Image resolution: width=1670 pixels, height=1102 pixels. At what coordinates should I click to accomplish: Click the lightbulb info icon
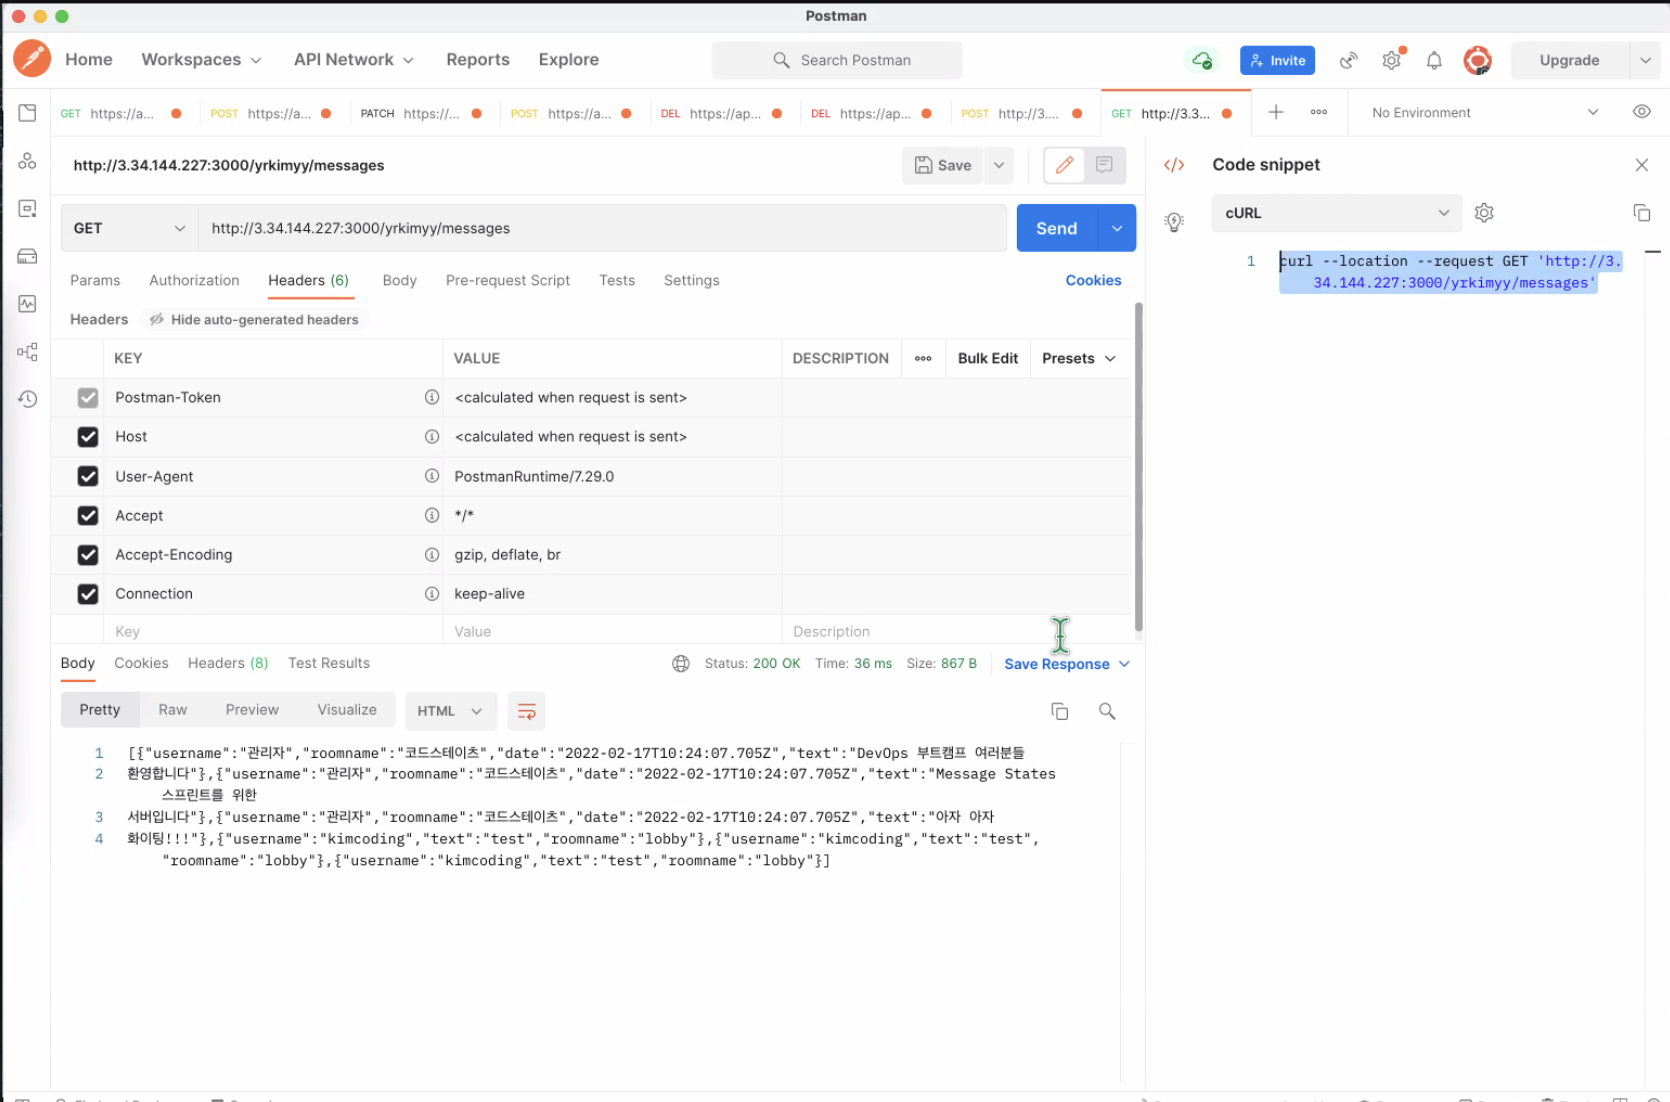1174,222
